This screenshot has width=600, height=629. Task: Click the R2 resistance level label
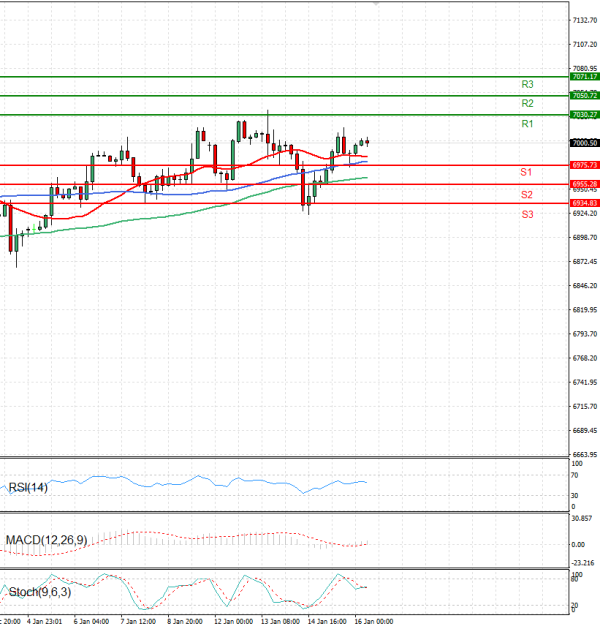click(527, 104)
